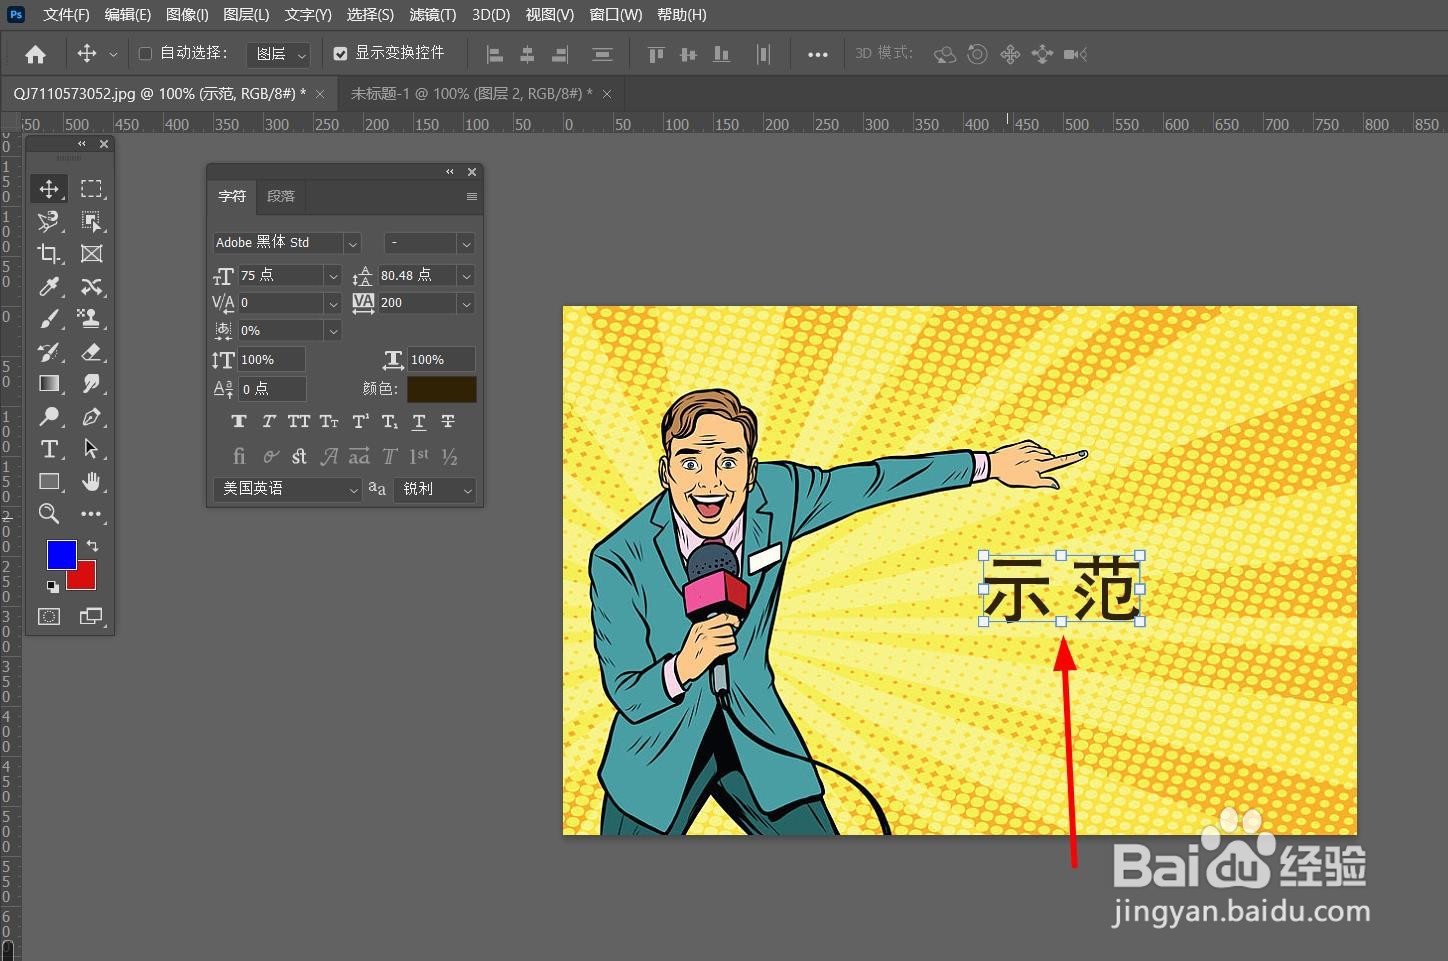1448x961 pixels.
Task: Select the Brush tool
Action: [49, 319]
